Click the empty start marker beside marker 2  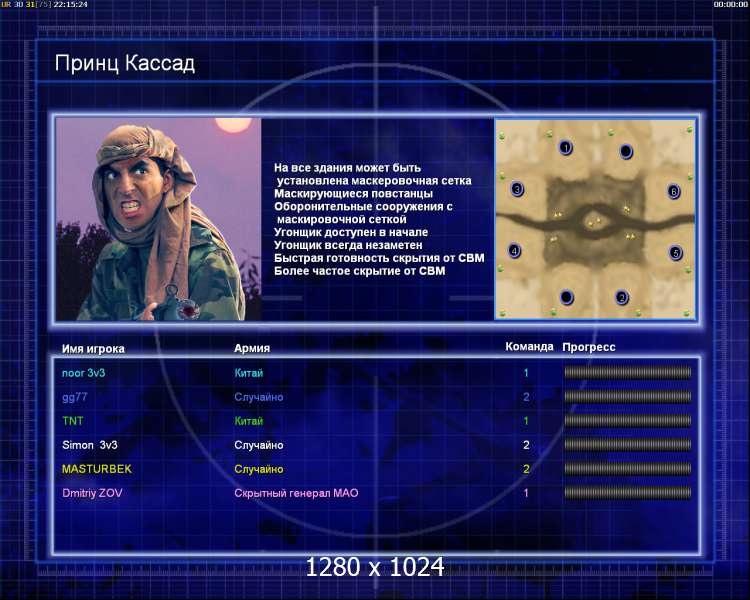(x=567, y=297)
